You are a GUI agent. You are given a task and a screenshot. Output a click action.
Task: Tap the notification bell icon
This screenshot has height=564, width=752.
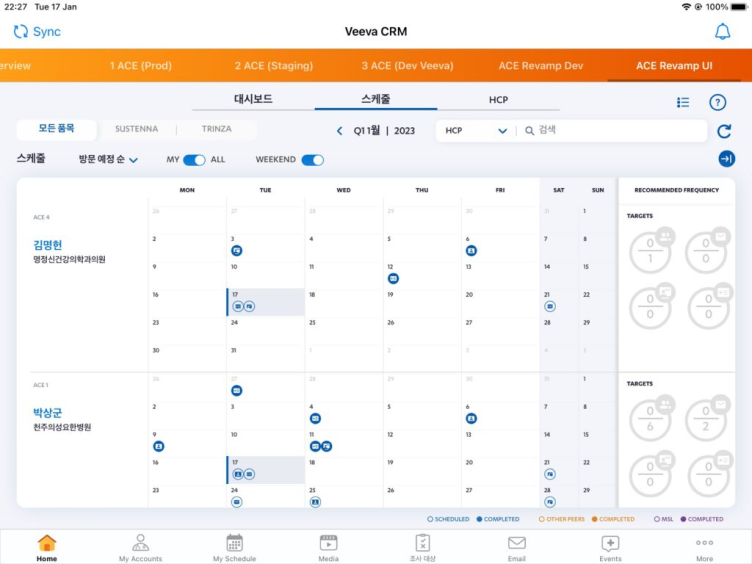[x=722, y=32]
